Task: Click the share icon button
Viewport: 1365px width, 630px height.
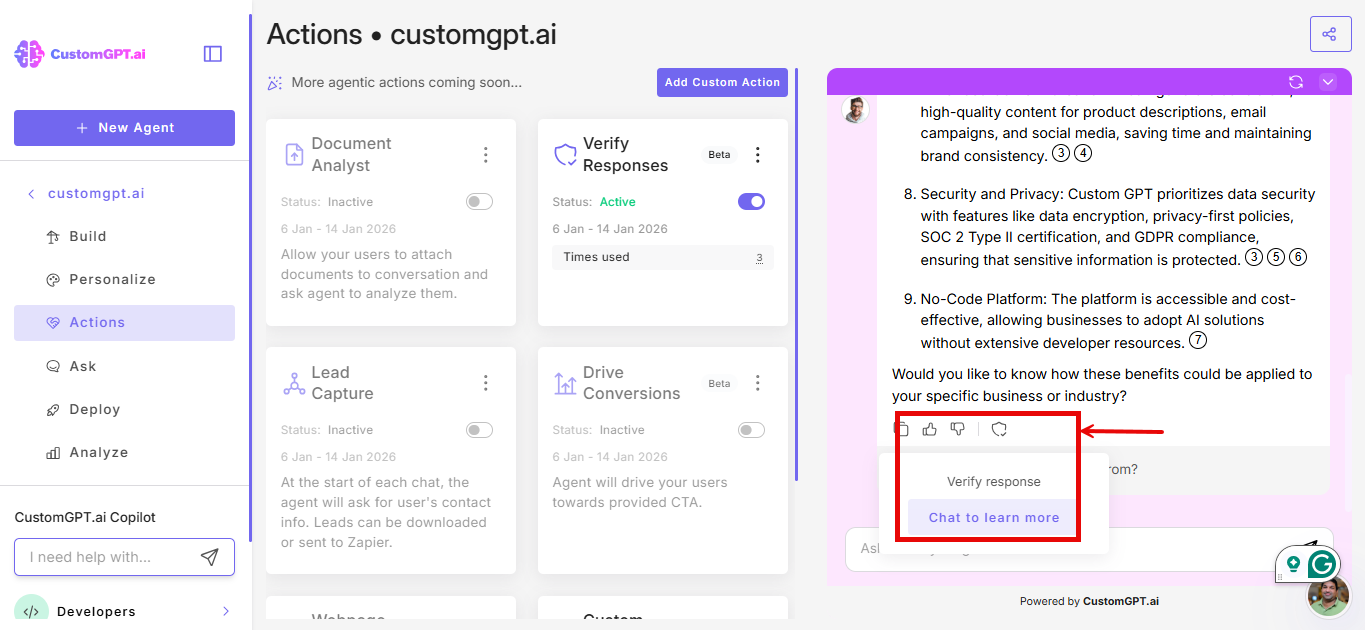Action: tap(1330, 34)
